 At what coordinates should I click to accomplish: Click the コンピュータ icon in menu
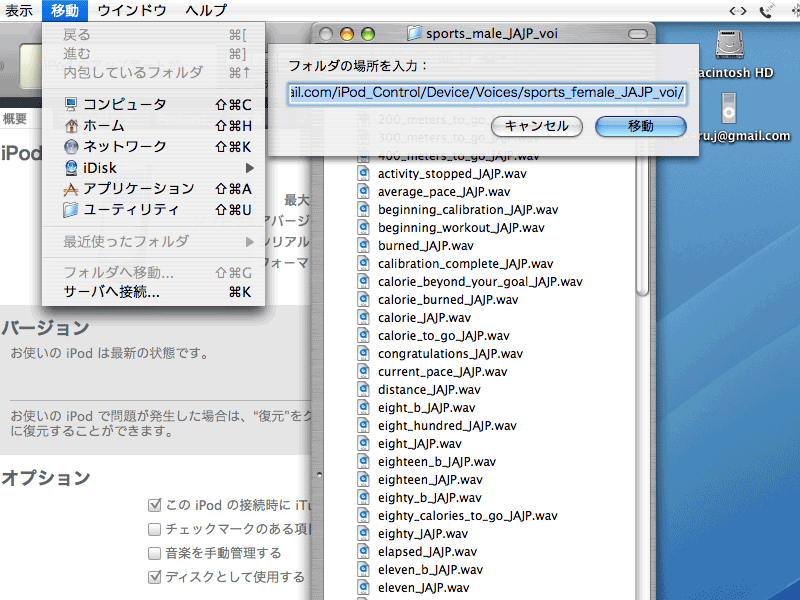pos(71,105)
